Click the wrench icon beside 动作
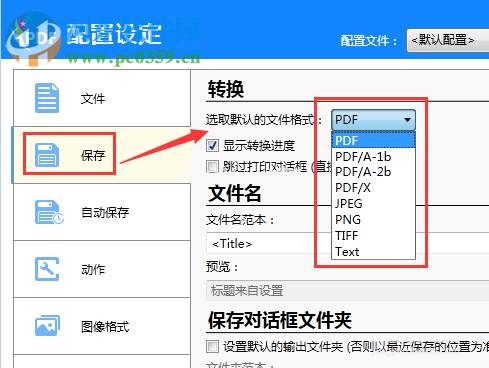The width and height of the screenshot is (489, 368). coord(47,269)
